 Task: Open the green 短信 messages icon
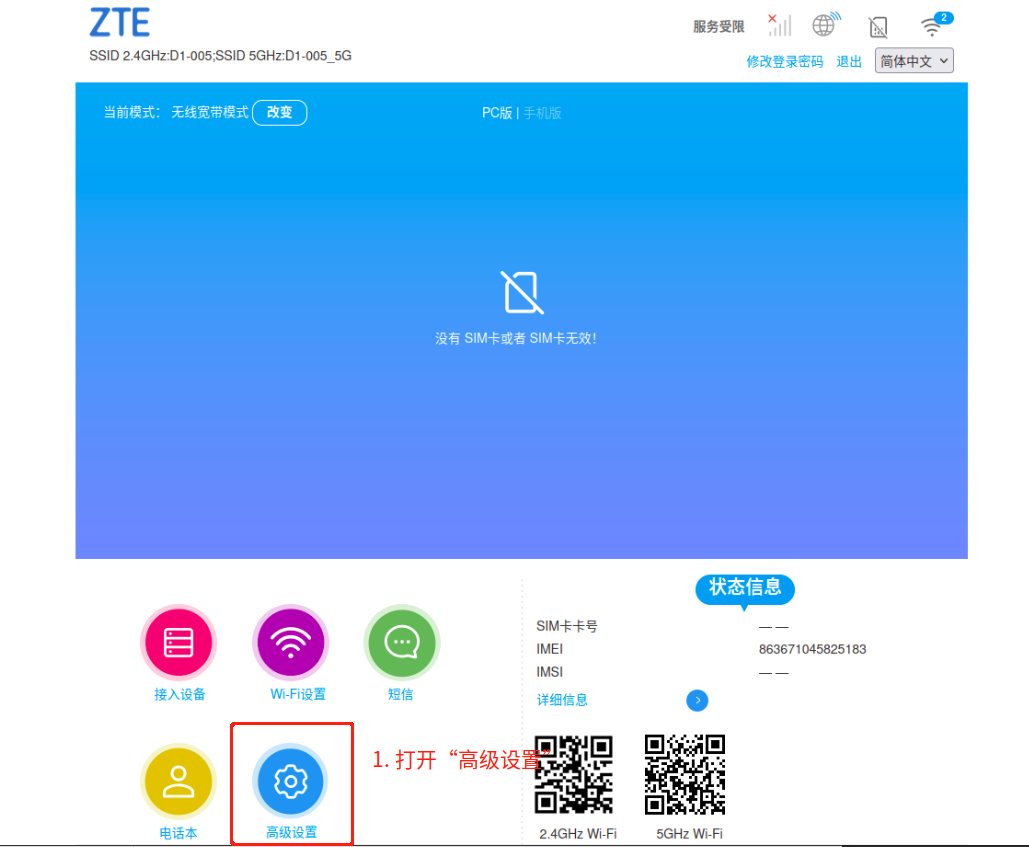[402, 642]
